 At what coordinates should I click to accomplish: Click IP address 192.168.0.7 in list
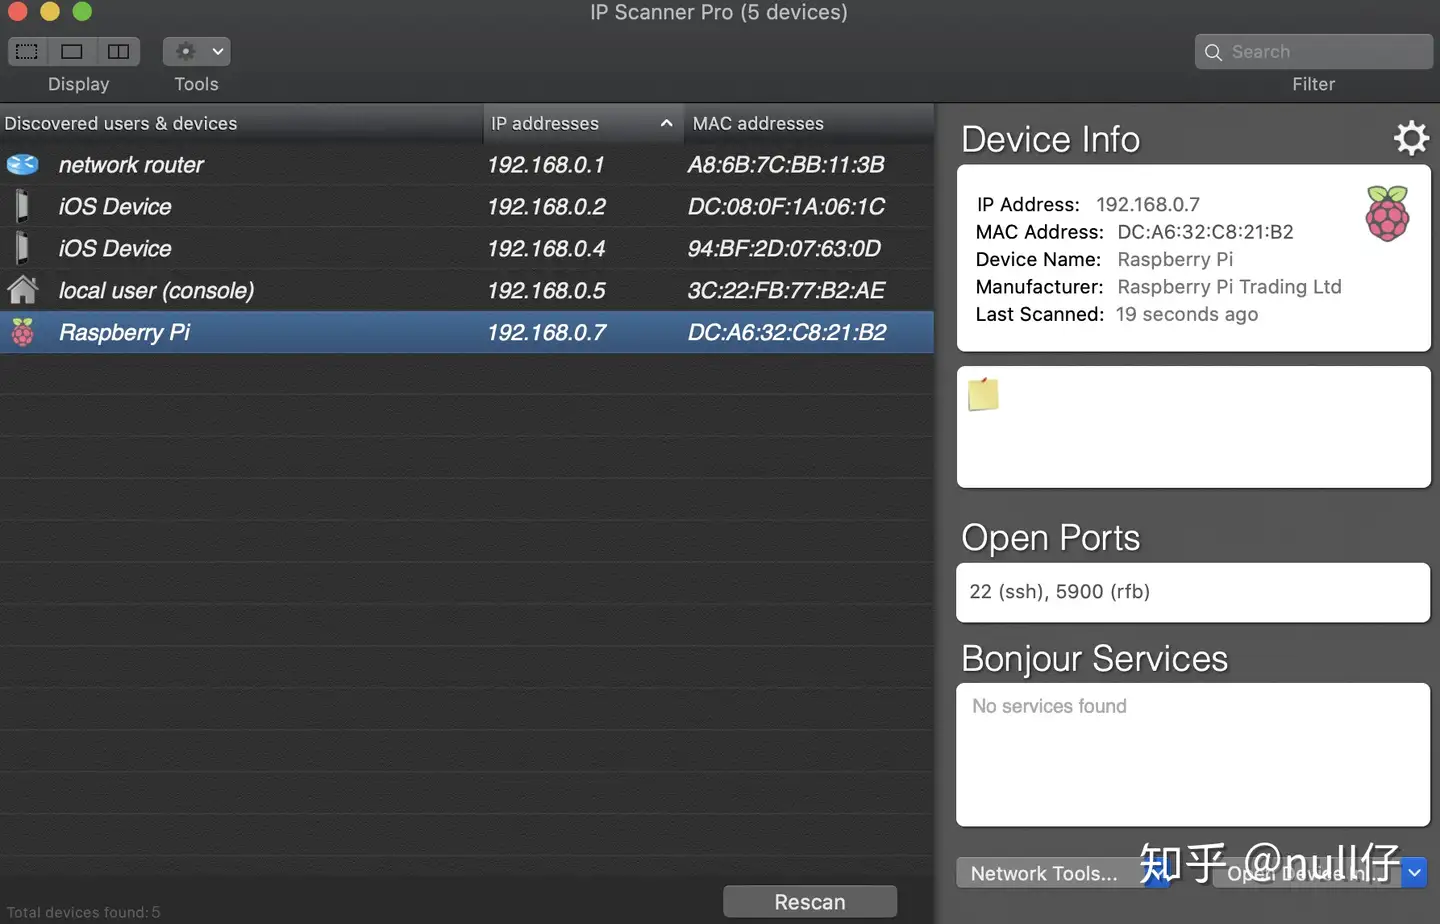[x=546, y=332]
